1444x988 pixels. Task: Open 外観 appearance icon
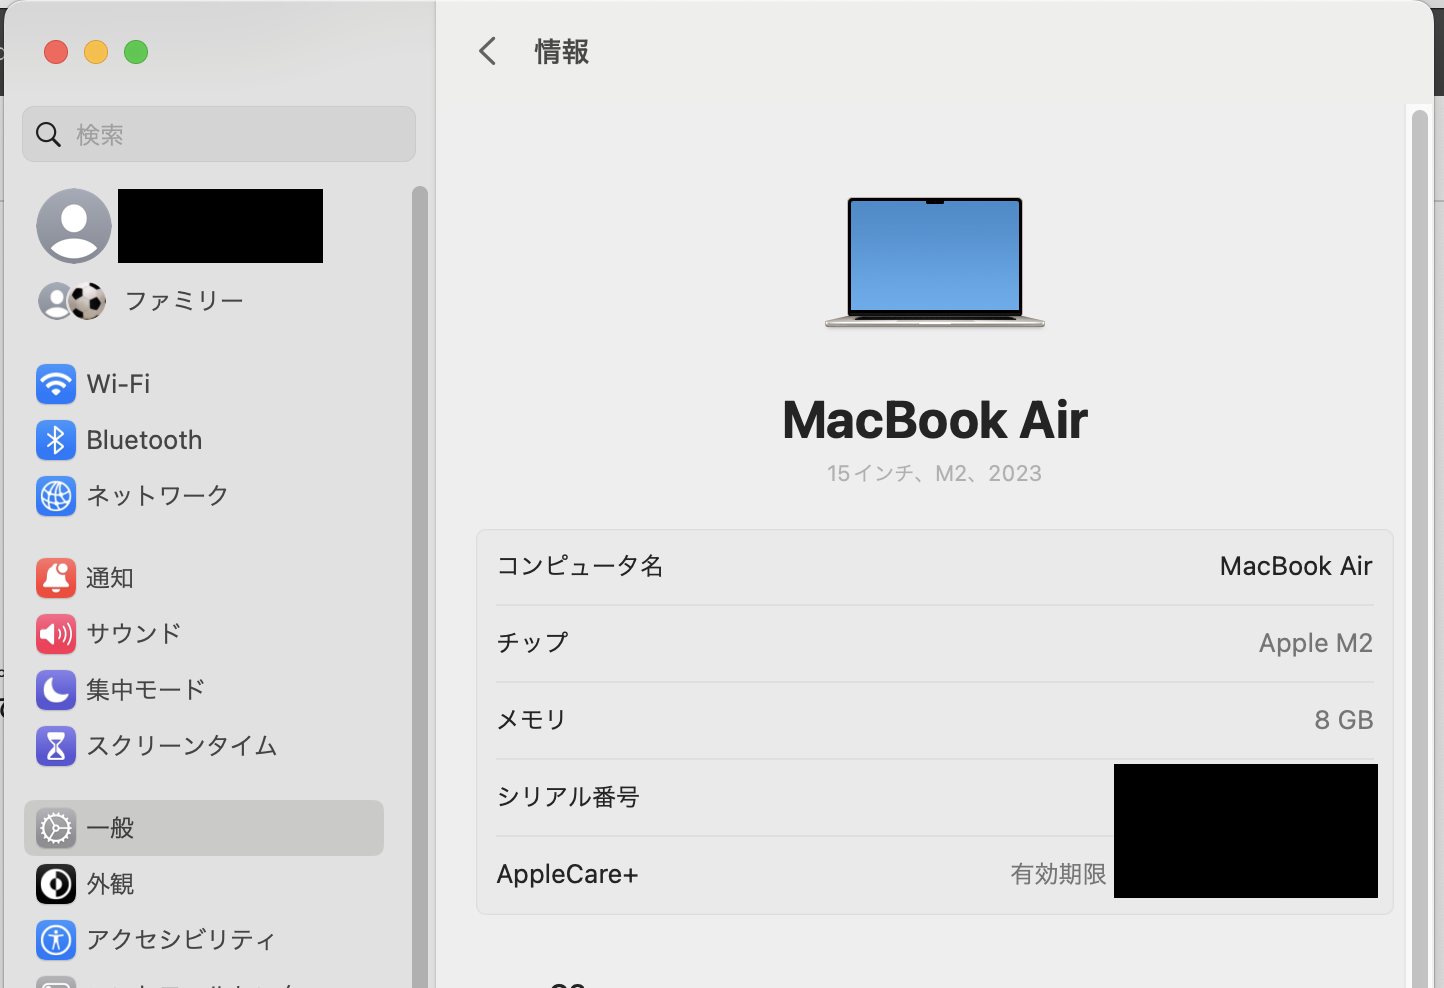56,884
